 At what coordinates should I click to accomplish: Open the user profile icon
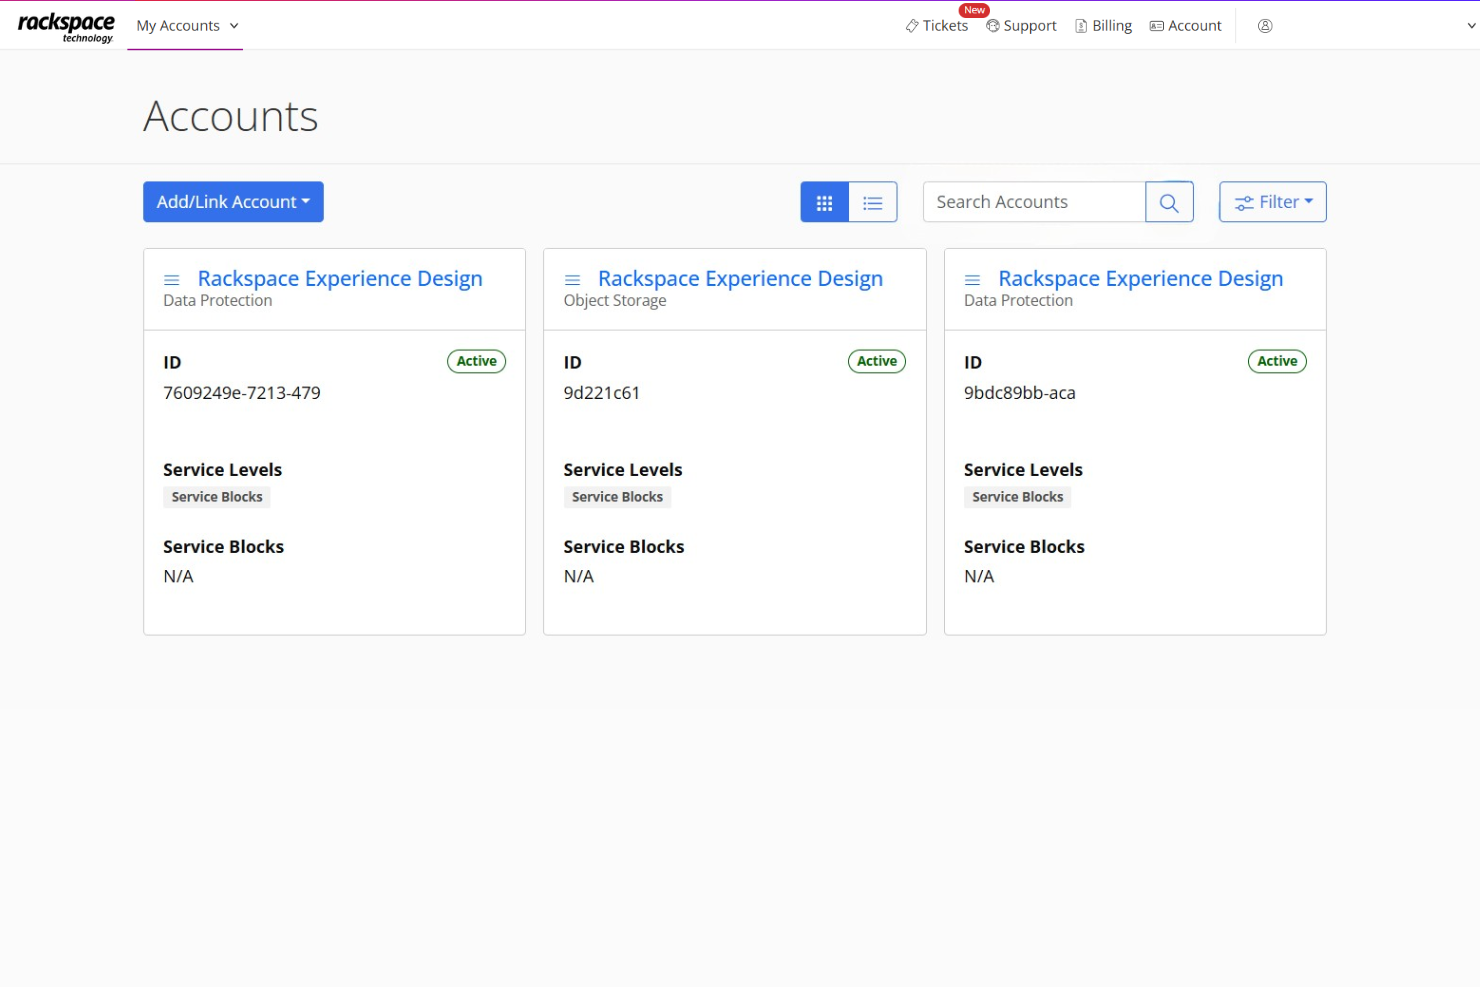[1264, 25]
